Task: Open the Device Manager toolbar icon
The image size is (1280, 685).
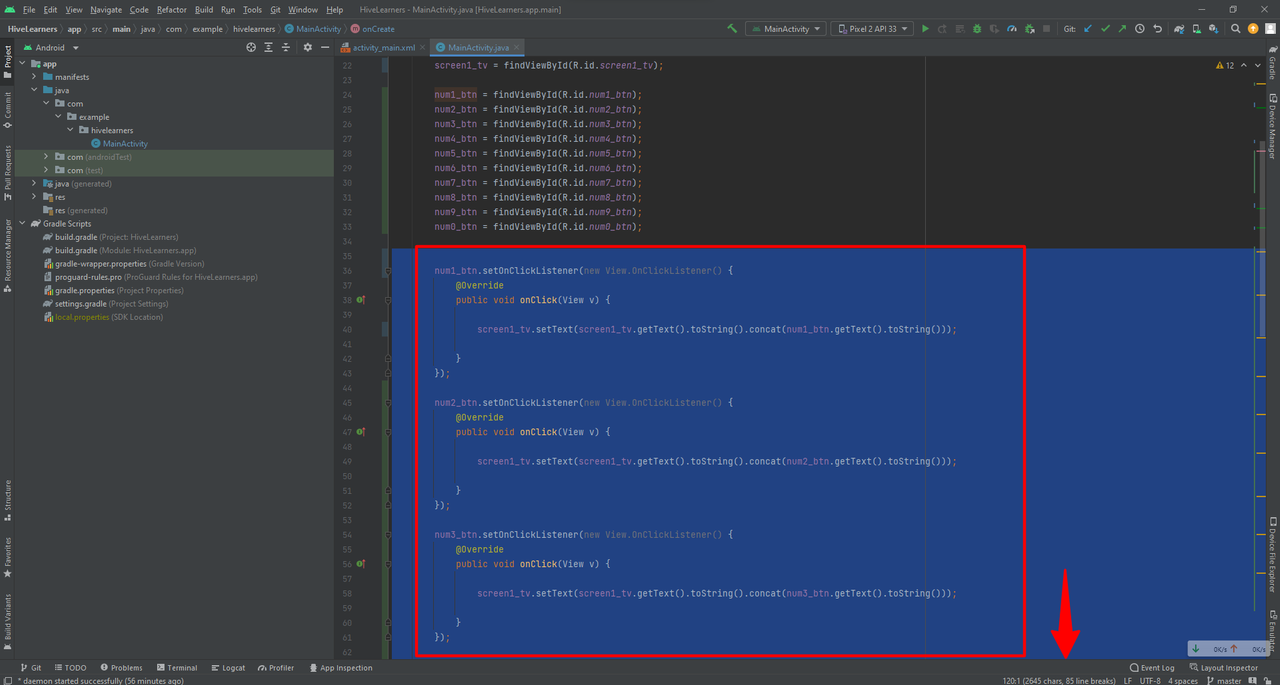Action: click(1197, 29)
